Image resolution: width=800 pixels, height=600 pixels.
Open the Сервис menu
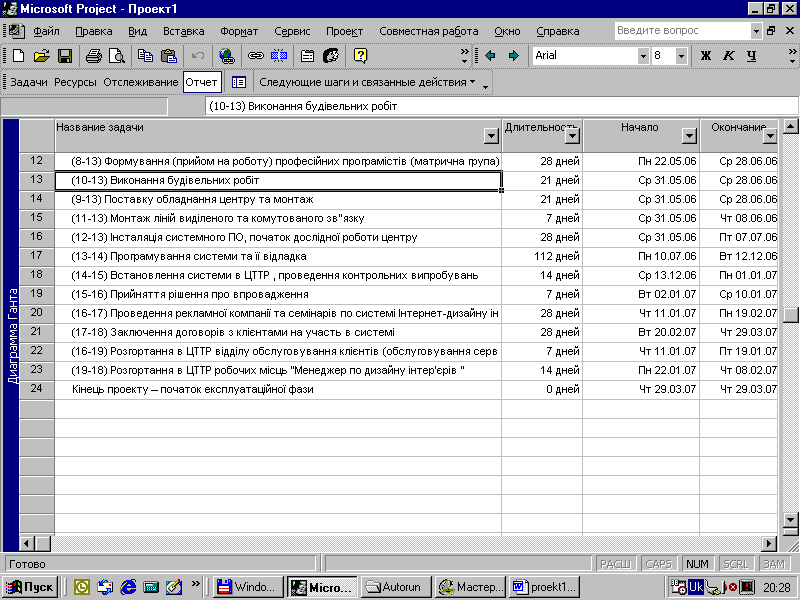click(292, 31)
